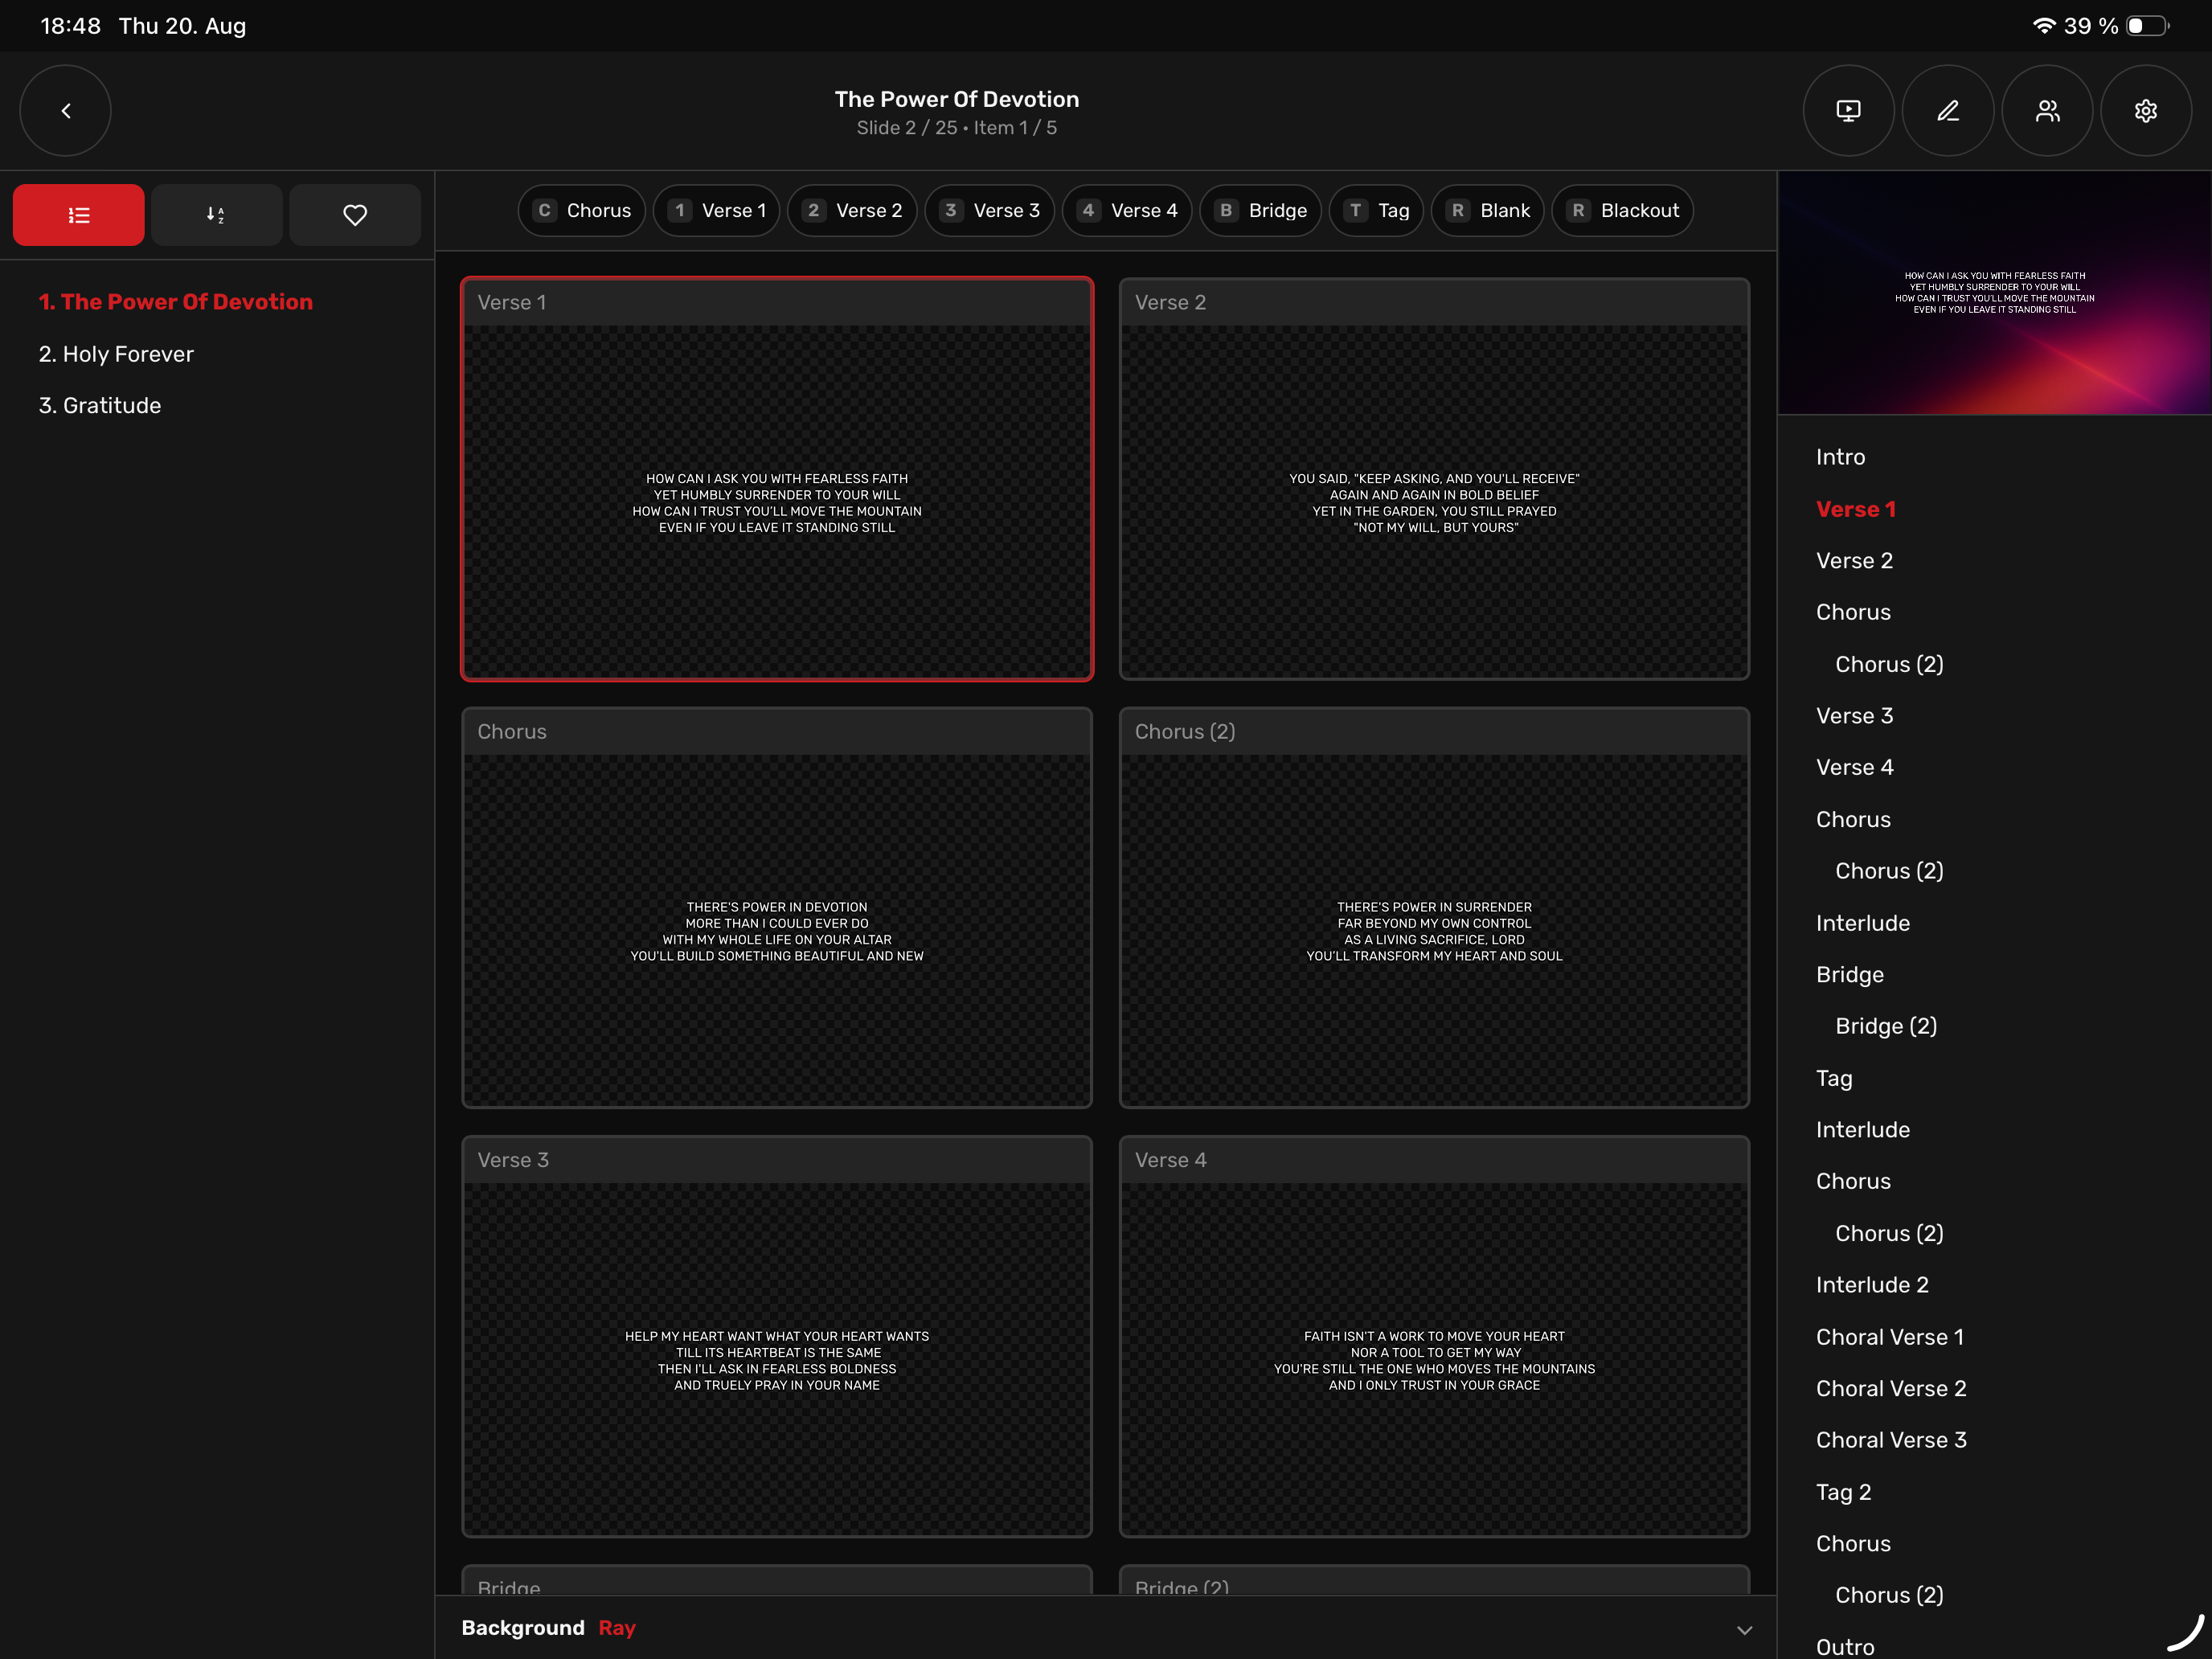Image resolution: width=2212 pixels, height=1659 pixels.
Task: Click the Ray background name
Action: coord(617,1628)
